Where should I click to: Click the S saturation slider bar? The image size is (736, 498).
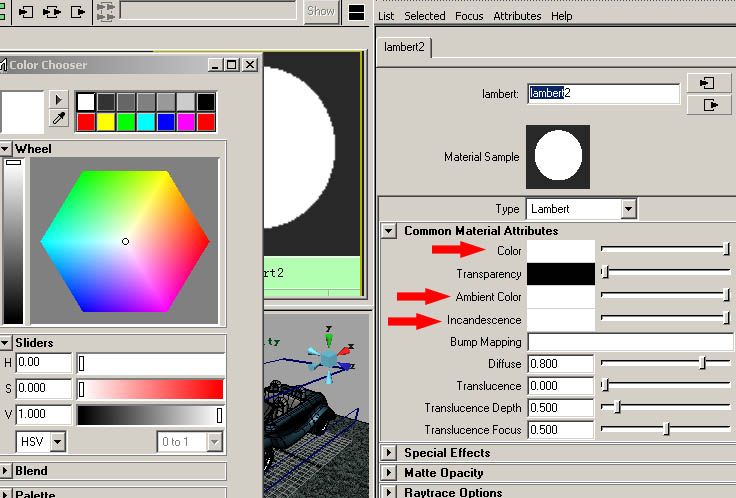[151, 389]
